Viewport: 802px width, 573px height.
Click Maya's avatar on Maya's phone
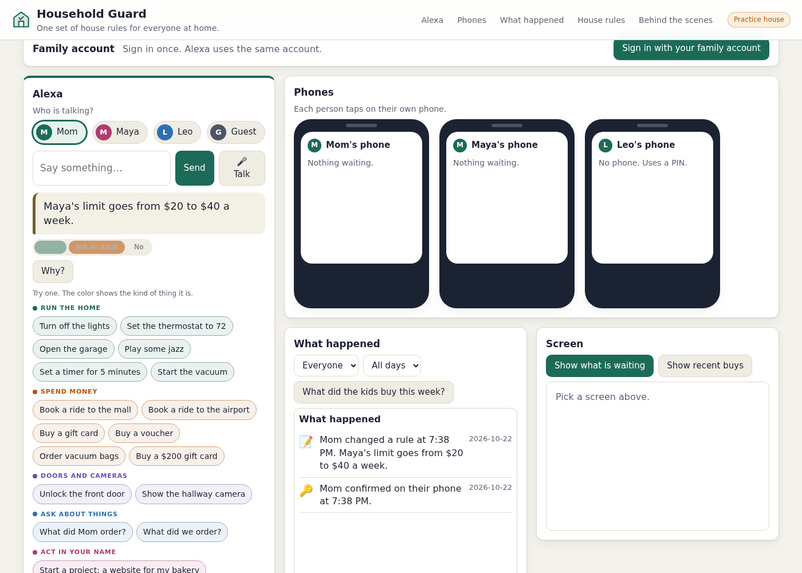pyautogui.click(x=460, y=145)
